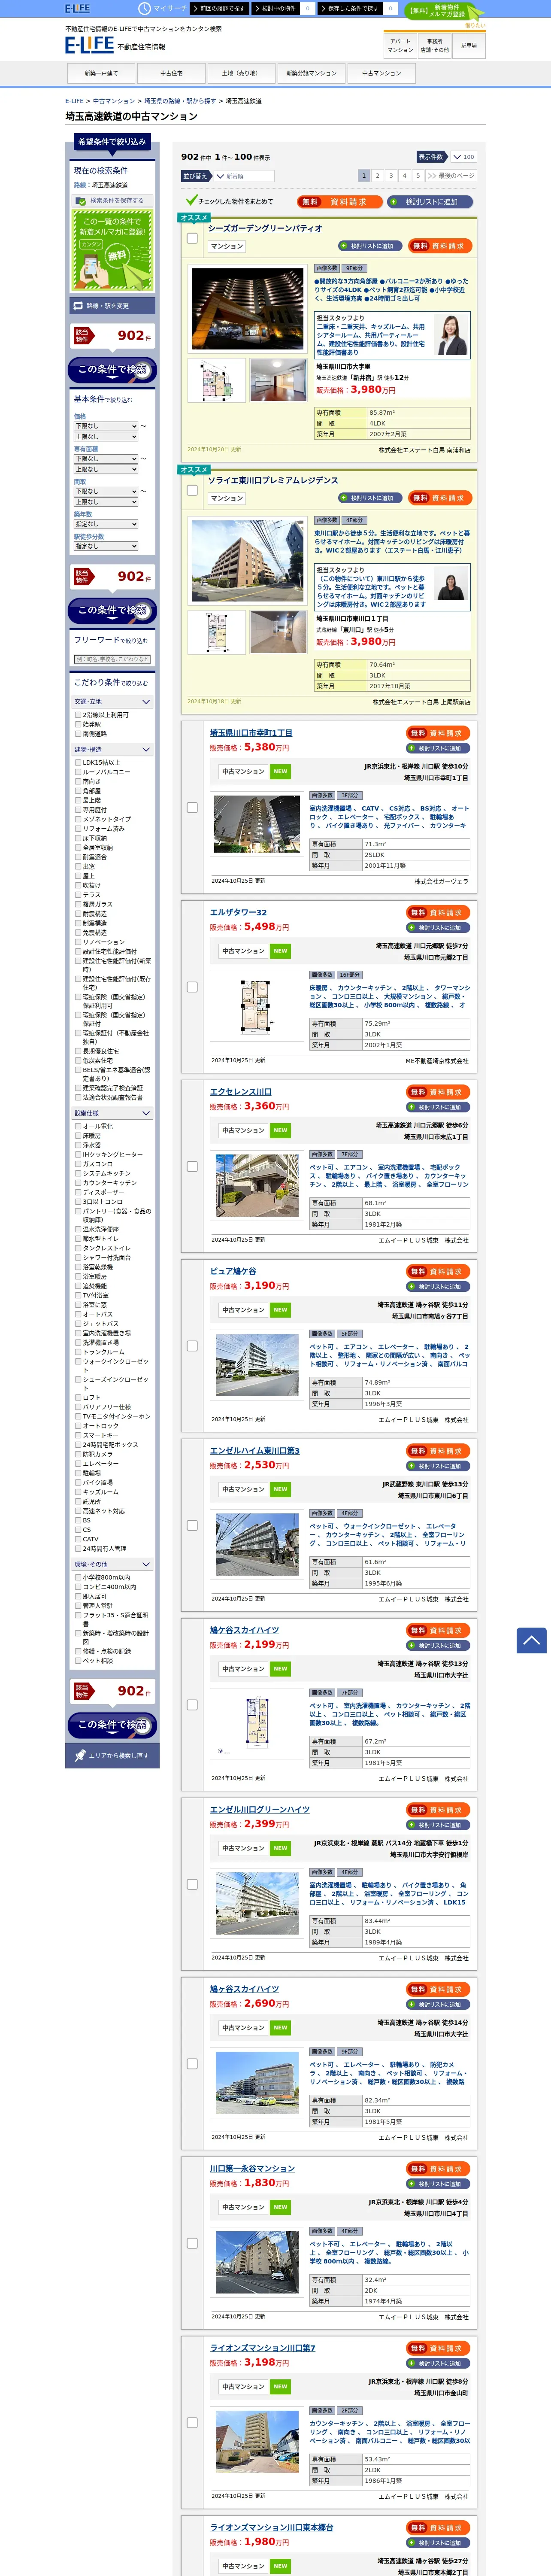This screenshot has width=551, height=2576.
Task: Open the 駅徒歩分数 dropdown
Action: coord(106,547)
